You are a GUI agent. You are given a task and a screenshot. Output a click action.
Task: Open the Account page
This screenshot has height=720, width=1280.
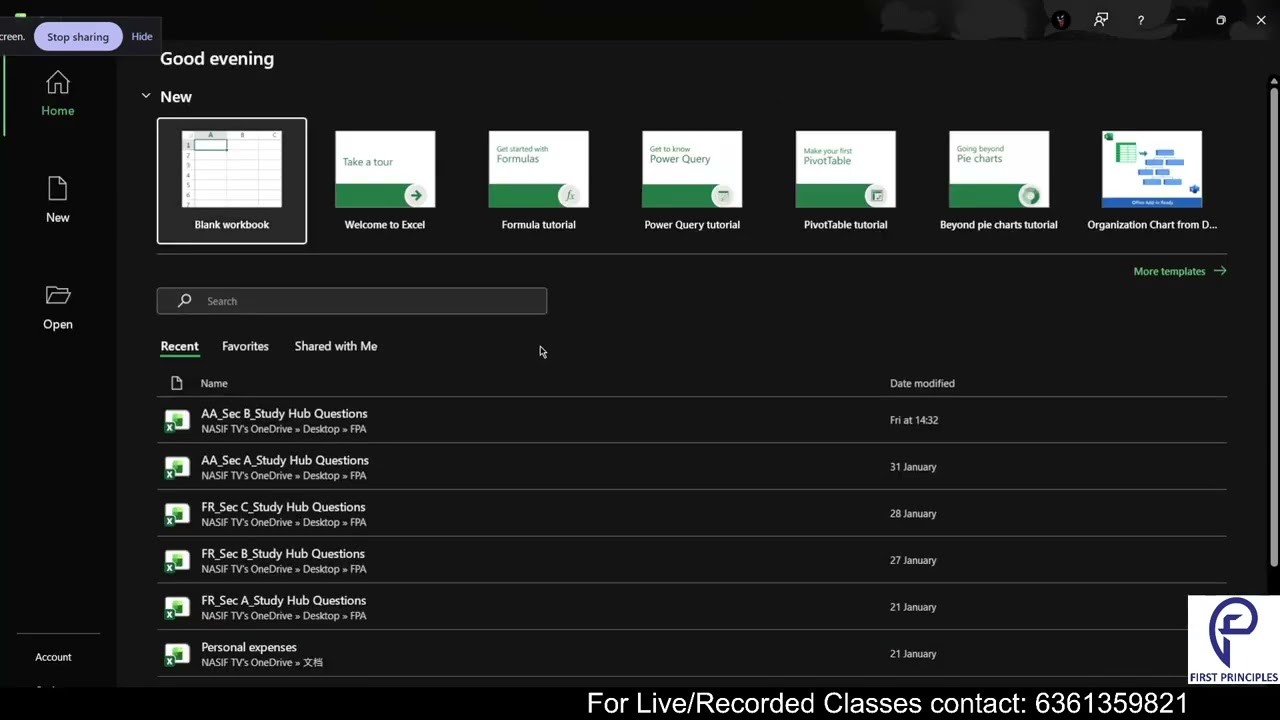53,657
